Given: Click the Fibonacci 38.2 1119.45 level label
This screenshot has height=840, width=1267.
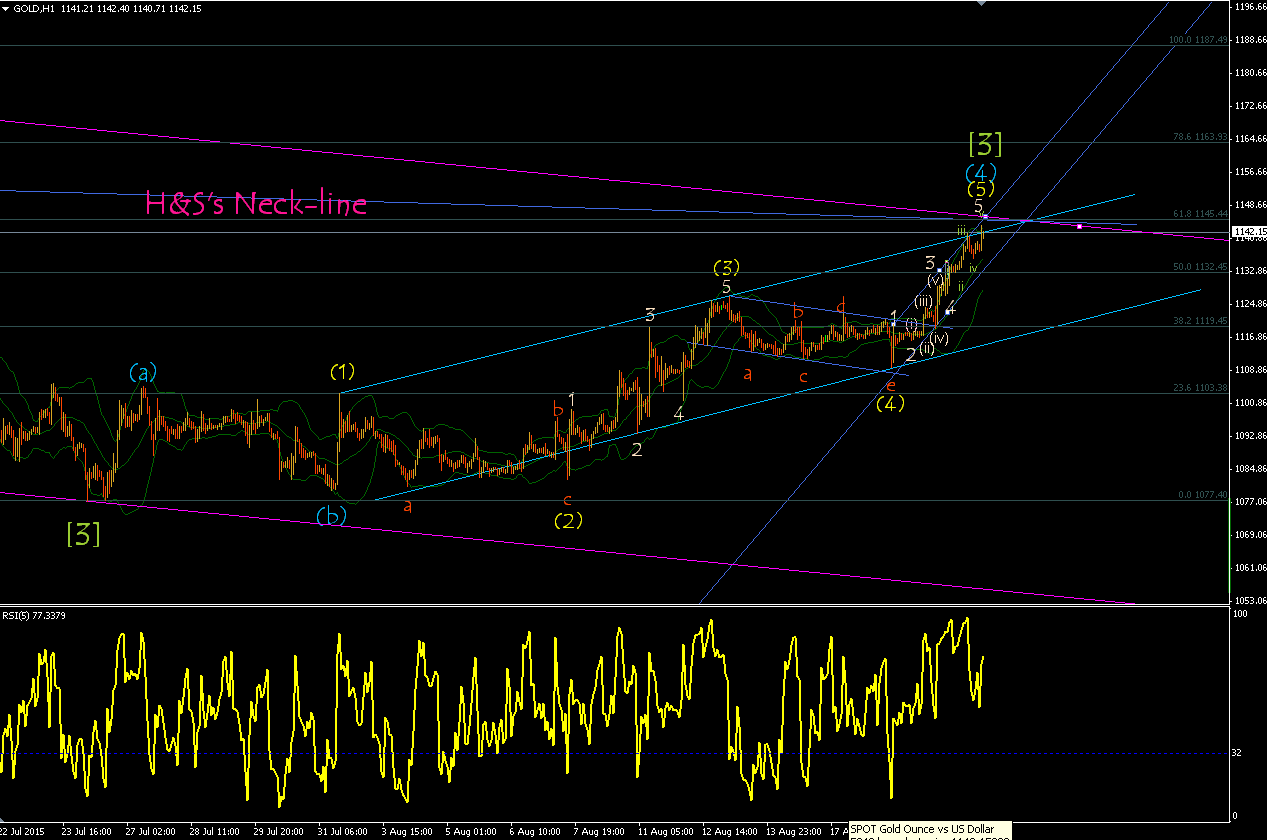Looking at the screenshot, I should 1200,321.
